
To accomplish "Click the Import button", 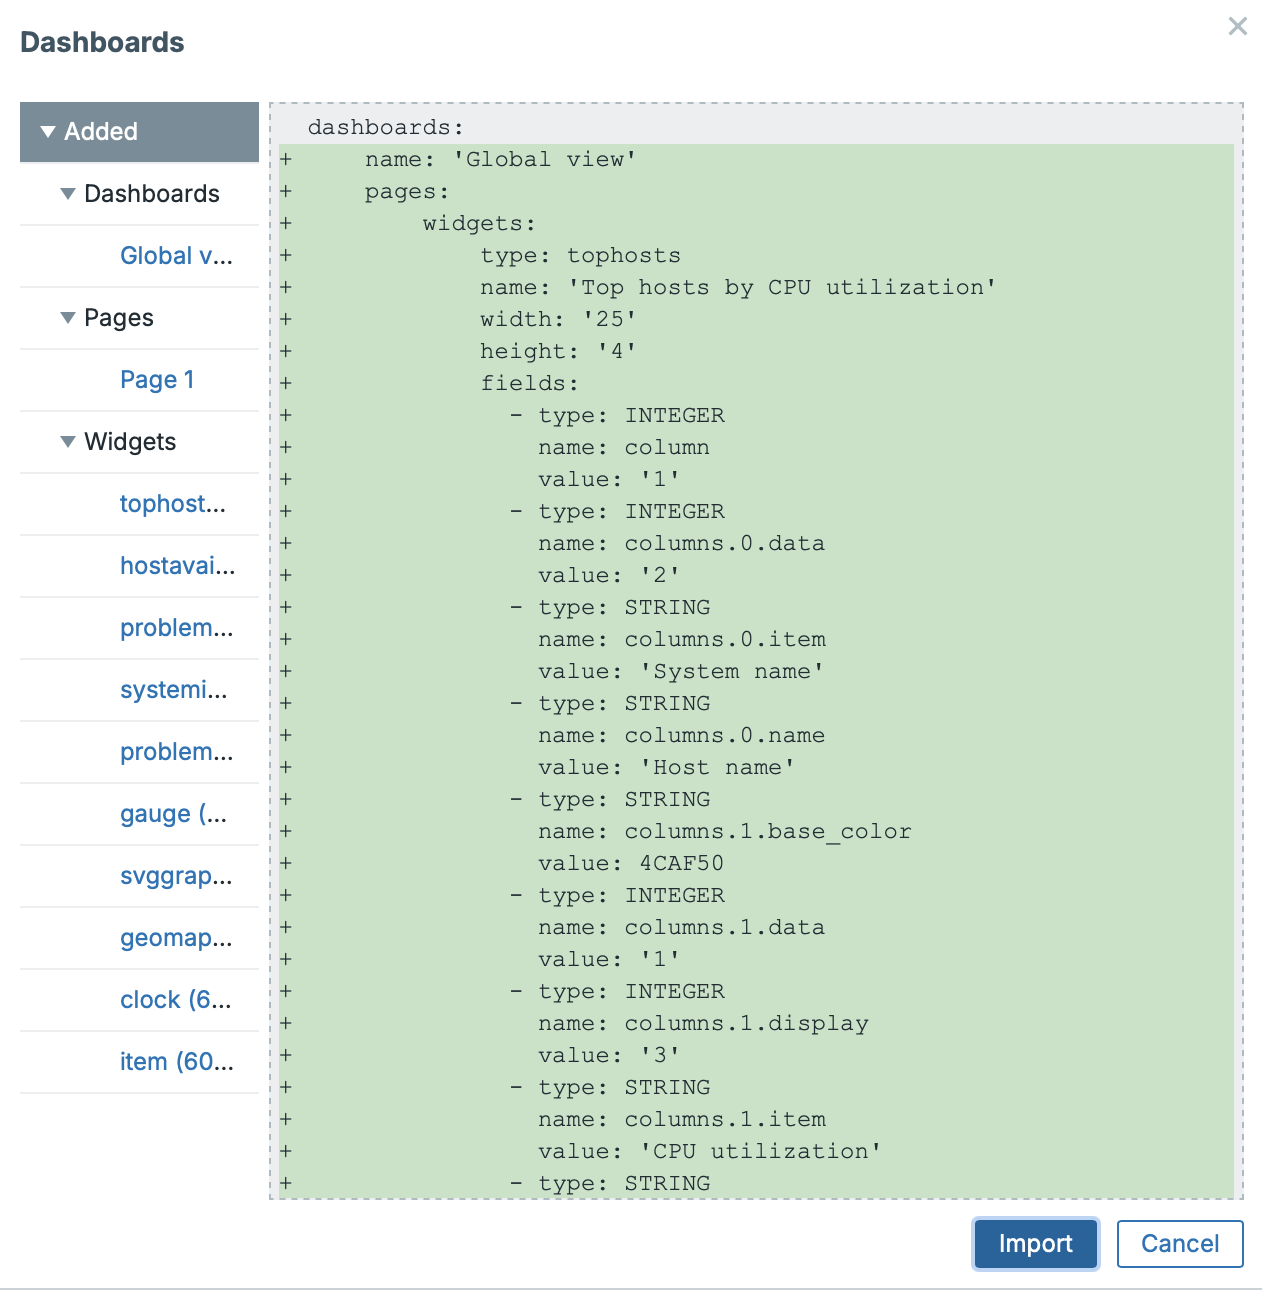I will pos(1035,1244).
